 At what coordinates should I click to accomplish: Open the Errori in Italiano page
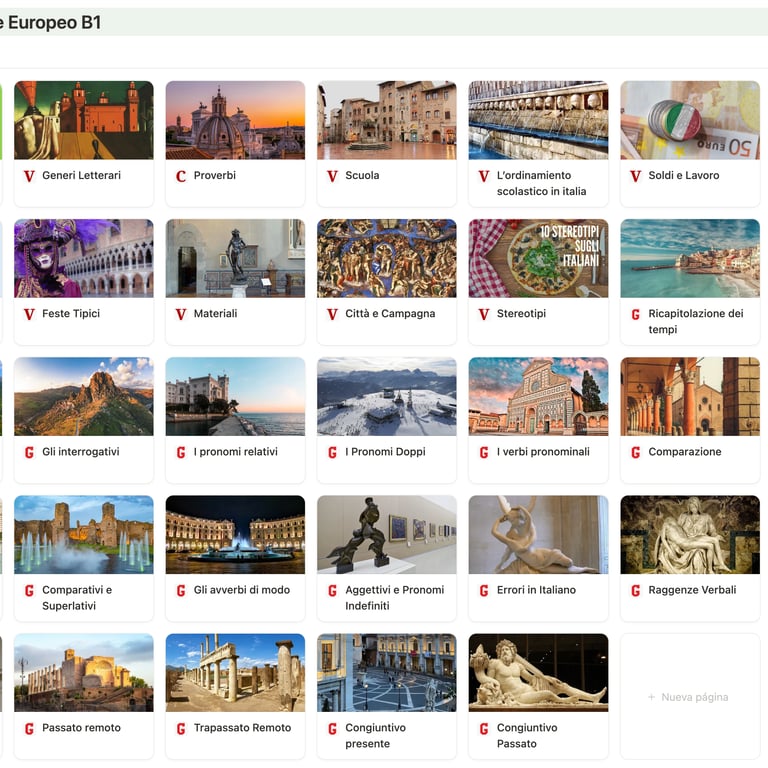pos(536,590)
